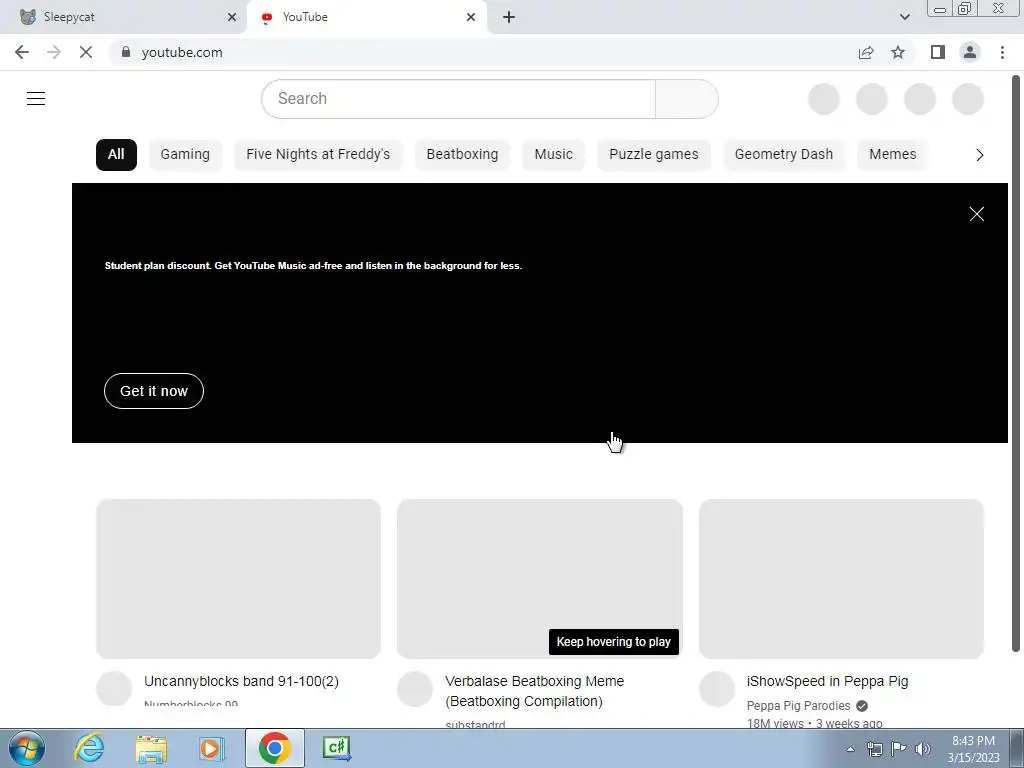
Task: Click the browser forward arrow
Action: tap(54, 52)
